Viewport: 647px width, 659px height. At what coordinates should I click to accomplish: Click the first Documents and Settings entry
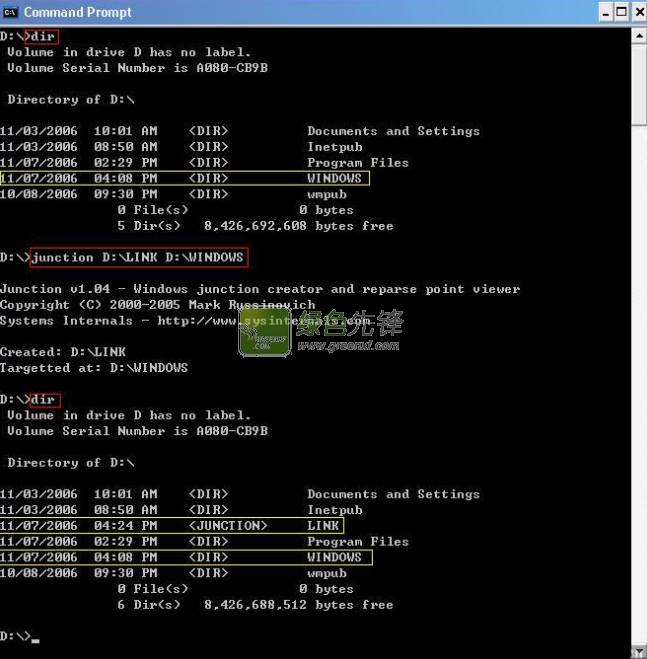click(x=393, y=131)
